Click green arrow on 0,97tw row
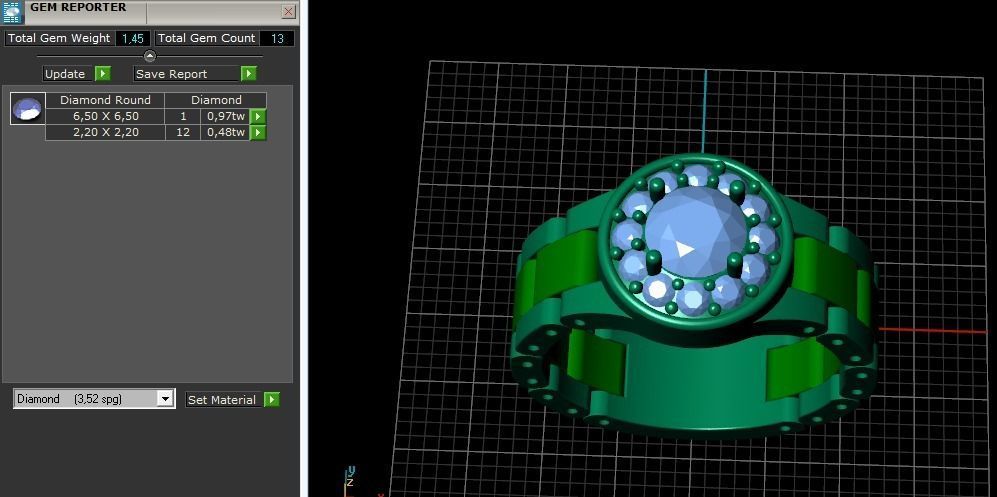The width and height of the screenshot is (997, 497). pyautogui.click(x=258, y=116)
